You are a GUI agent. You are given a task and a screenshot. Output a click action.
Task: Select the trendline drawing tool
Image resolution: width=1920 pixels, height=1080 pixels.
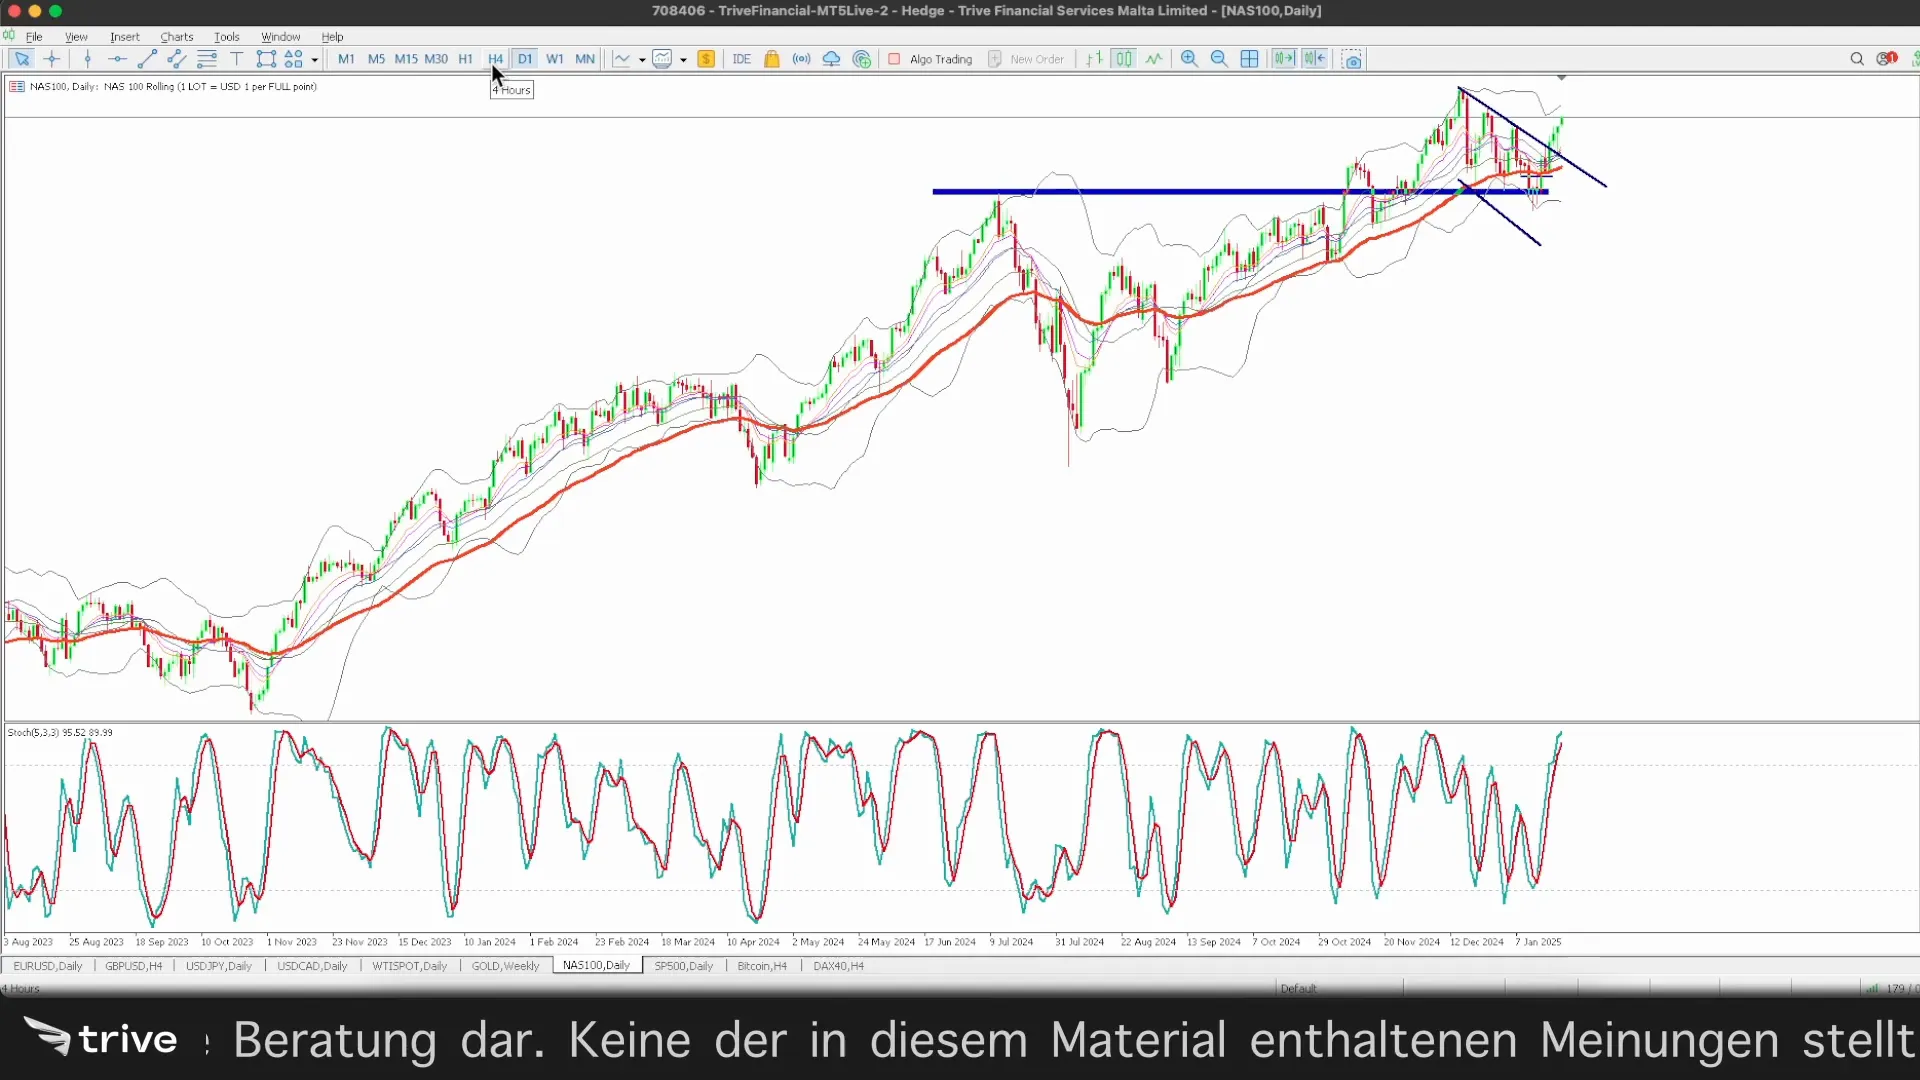147,59
